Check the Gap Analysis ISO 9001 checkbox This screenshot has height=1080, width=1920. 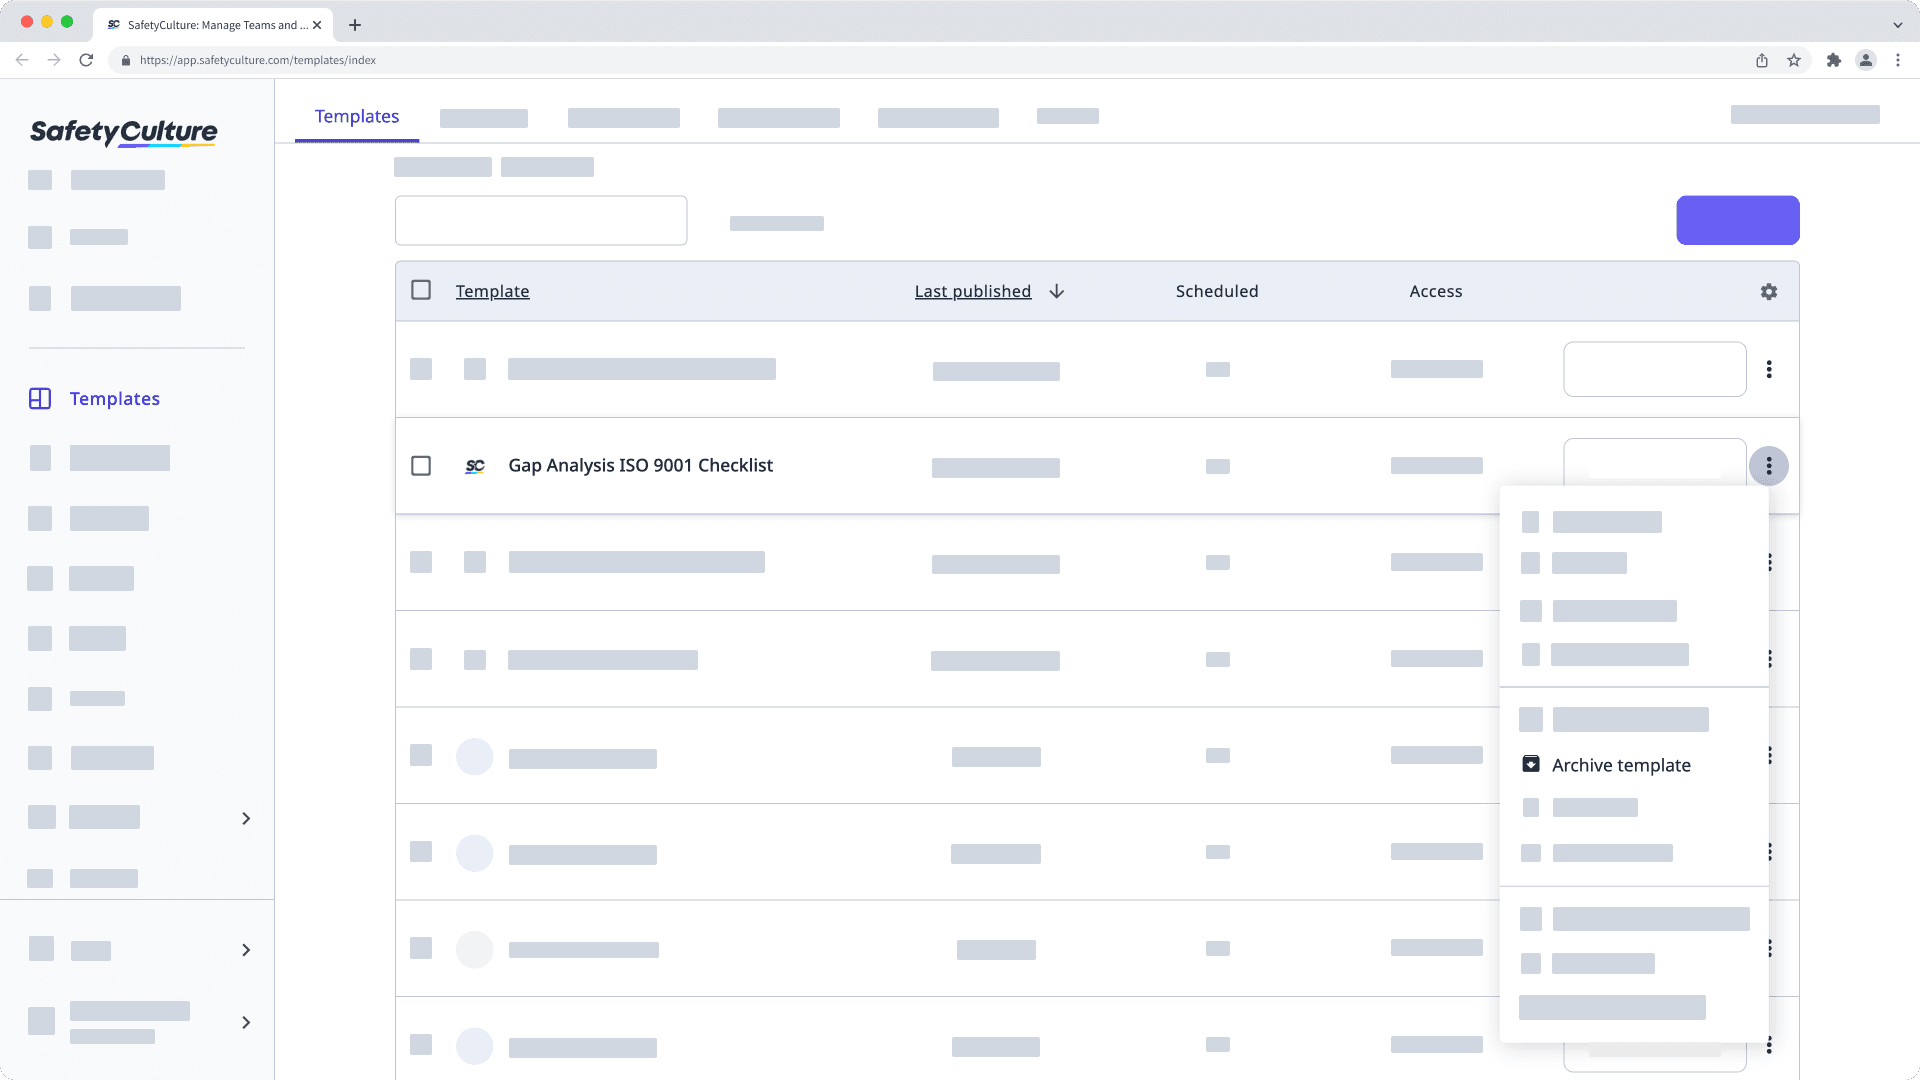tap(421, 466)
